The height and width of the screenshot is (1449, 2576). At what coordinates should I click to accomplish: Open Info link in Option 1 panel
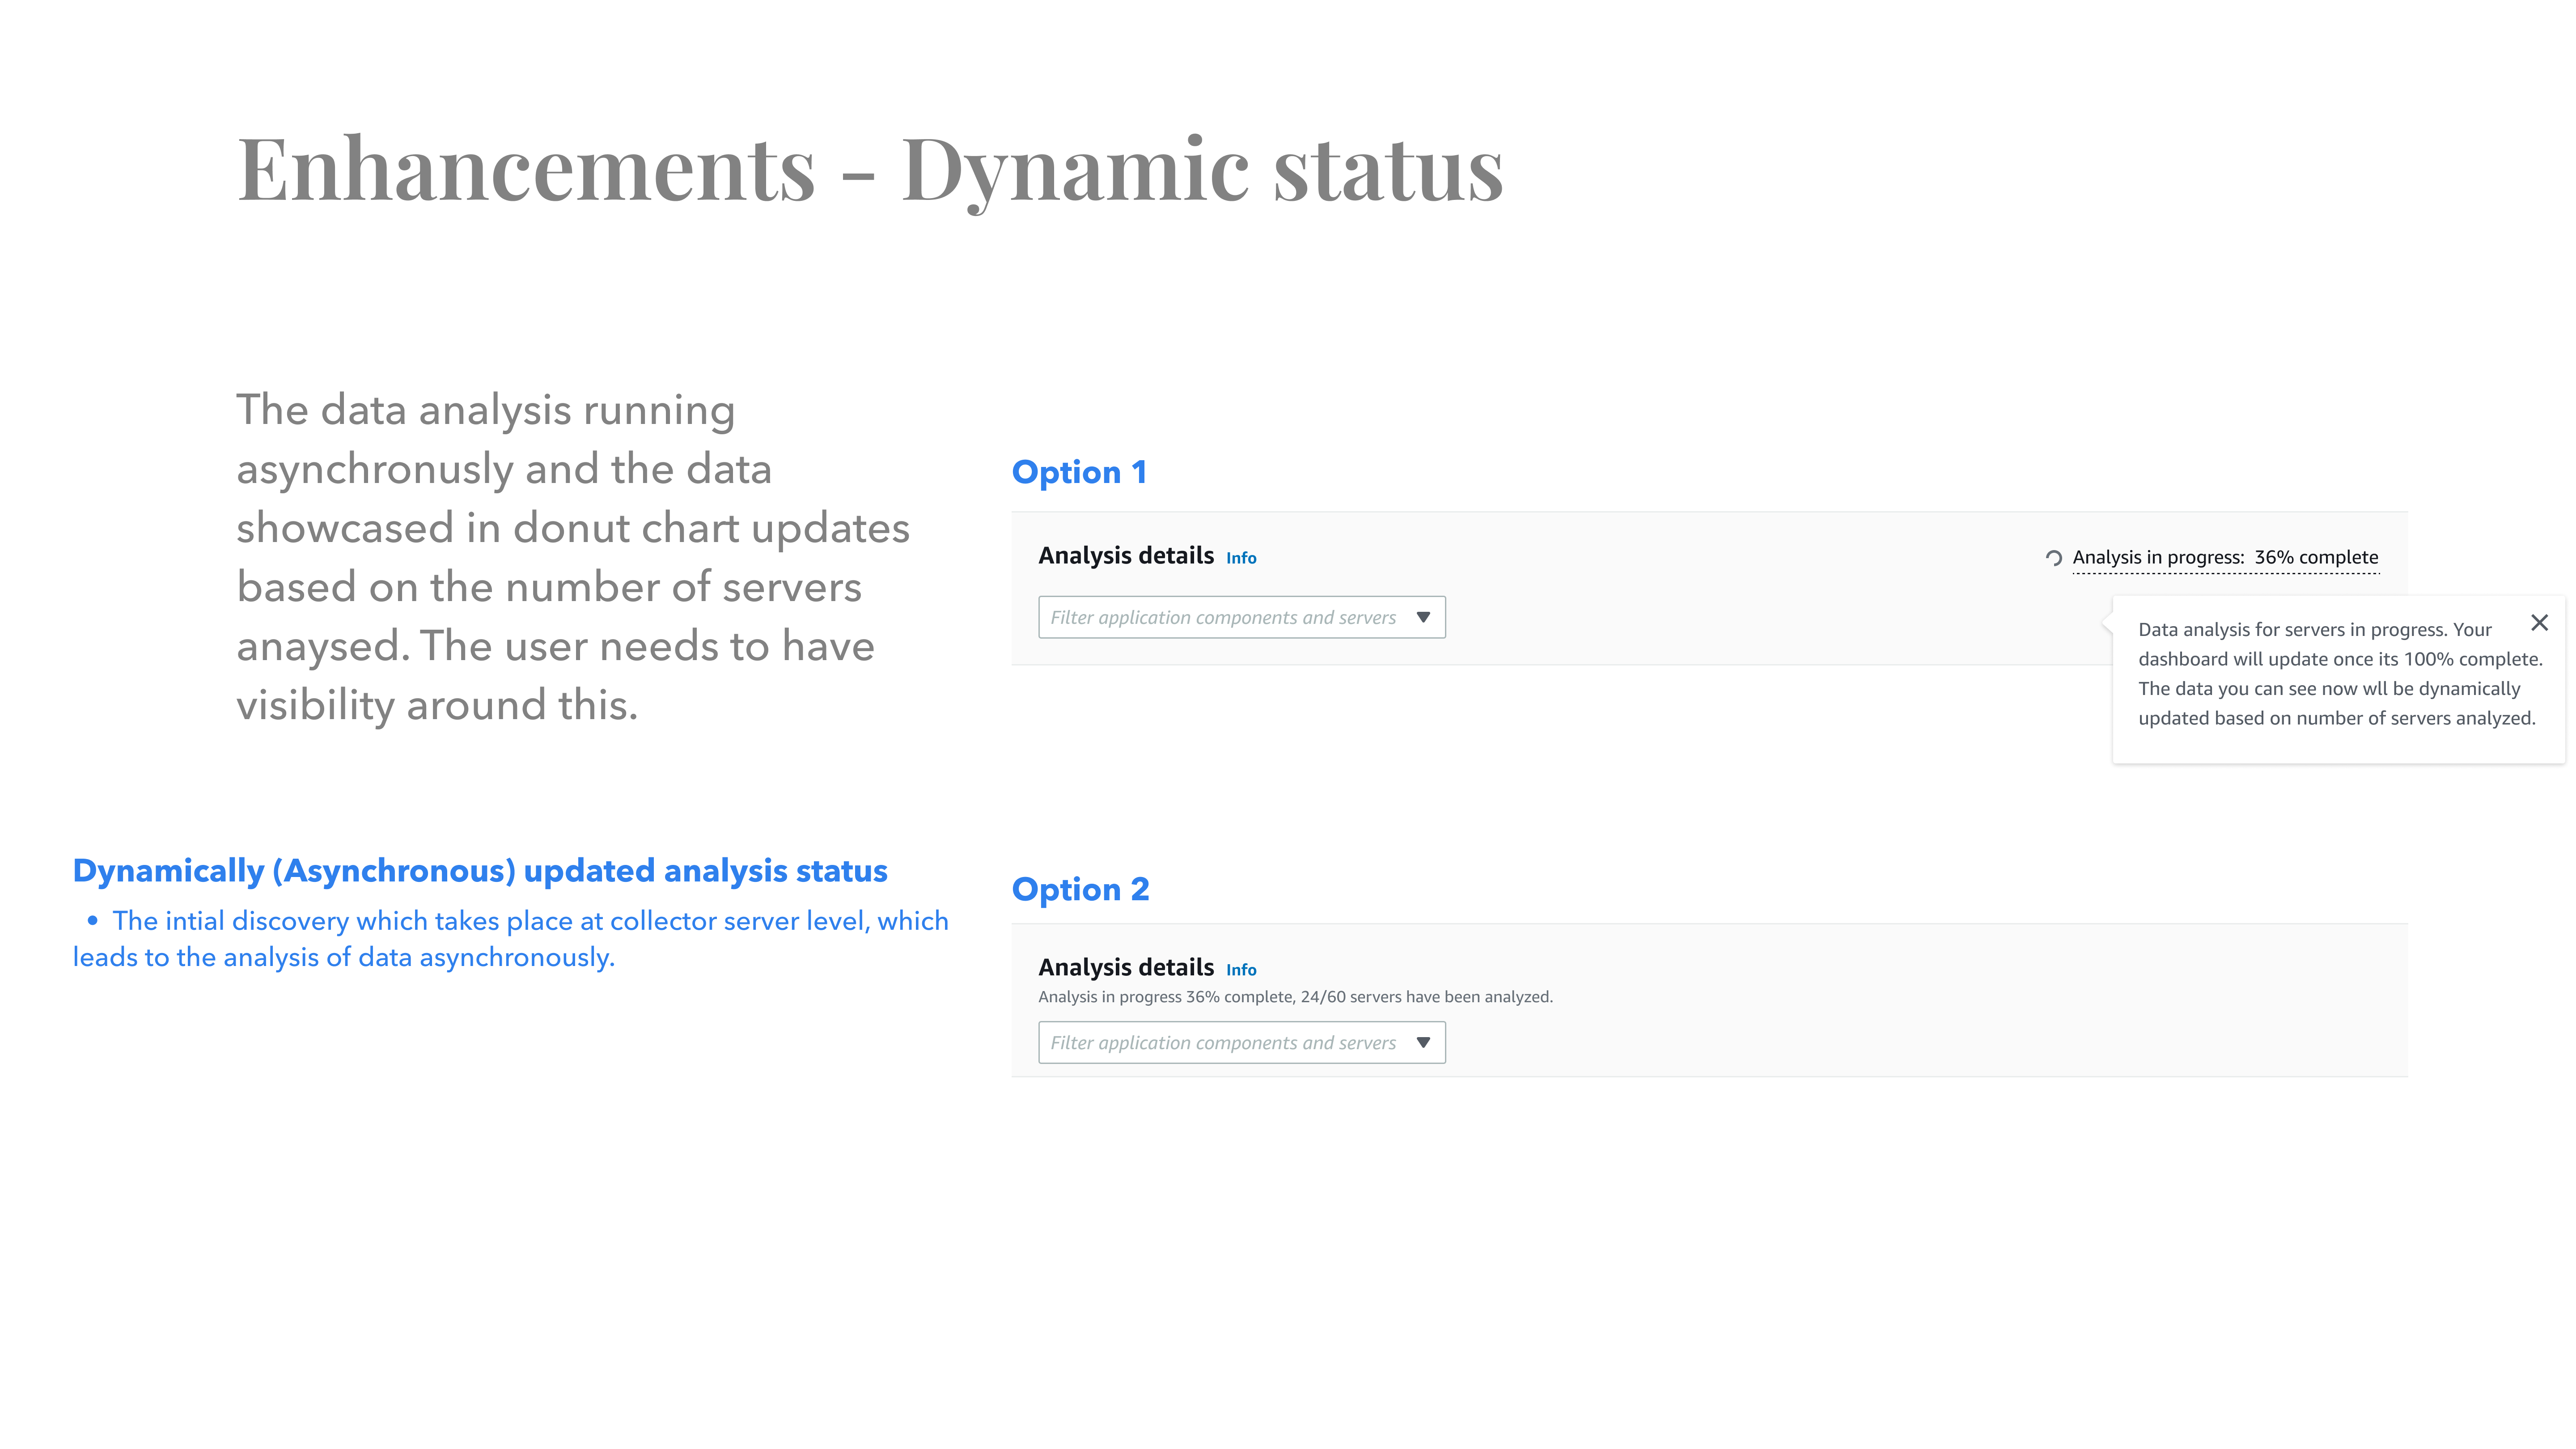point(1241,558)
